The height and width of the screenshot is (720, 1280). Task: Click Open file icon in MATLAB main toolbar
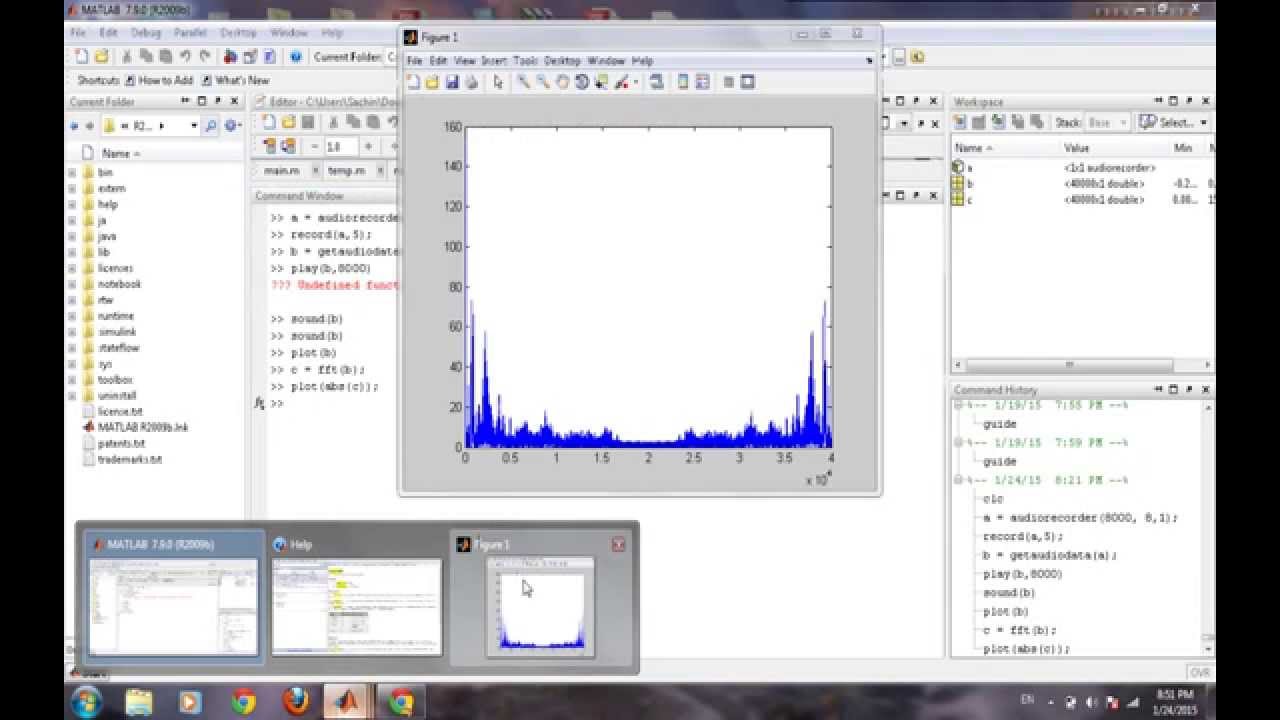[x=101, y=57]
